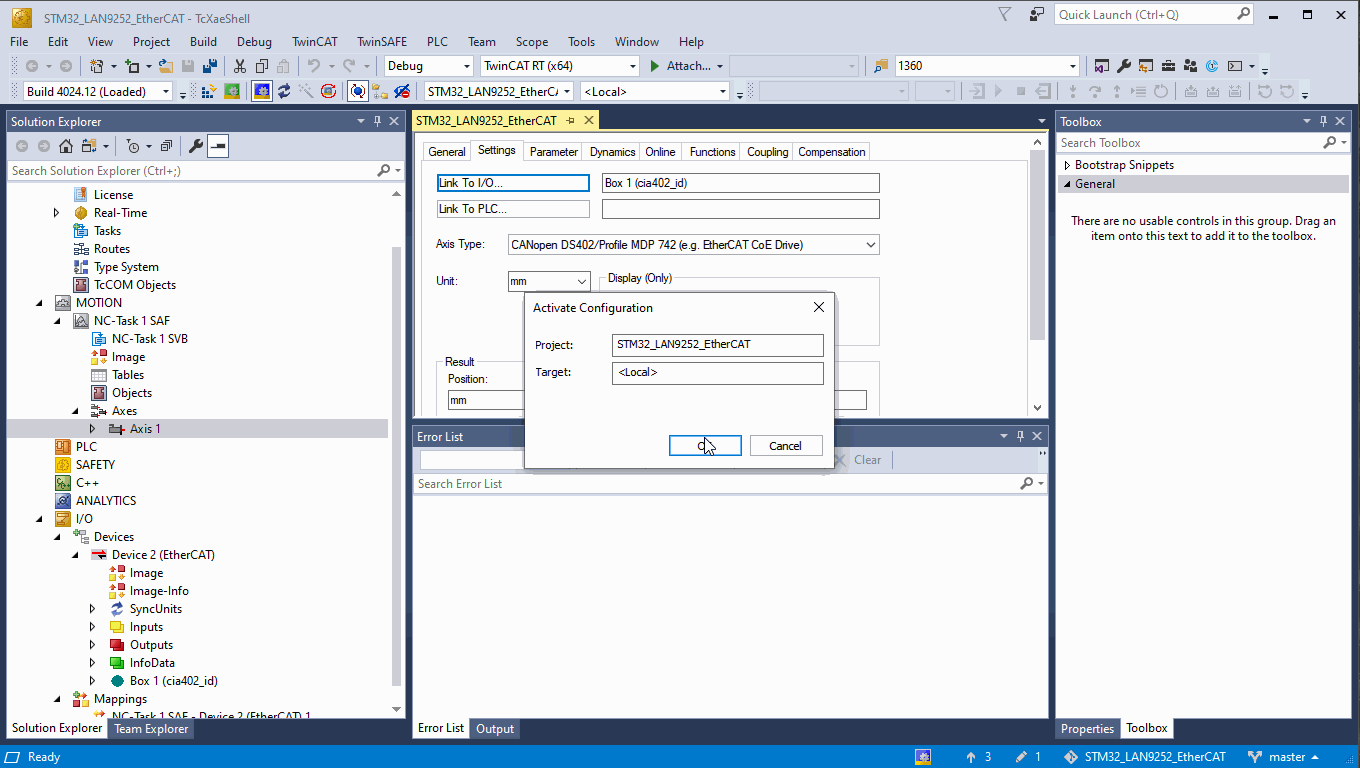Click the Scan magic wand icon
Image resolution: width=1360 pixels, height=768 pixels.
coord(305,92)
